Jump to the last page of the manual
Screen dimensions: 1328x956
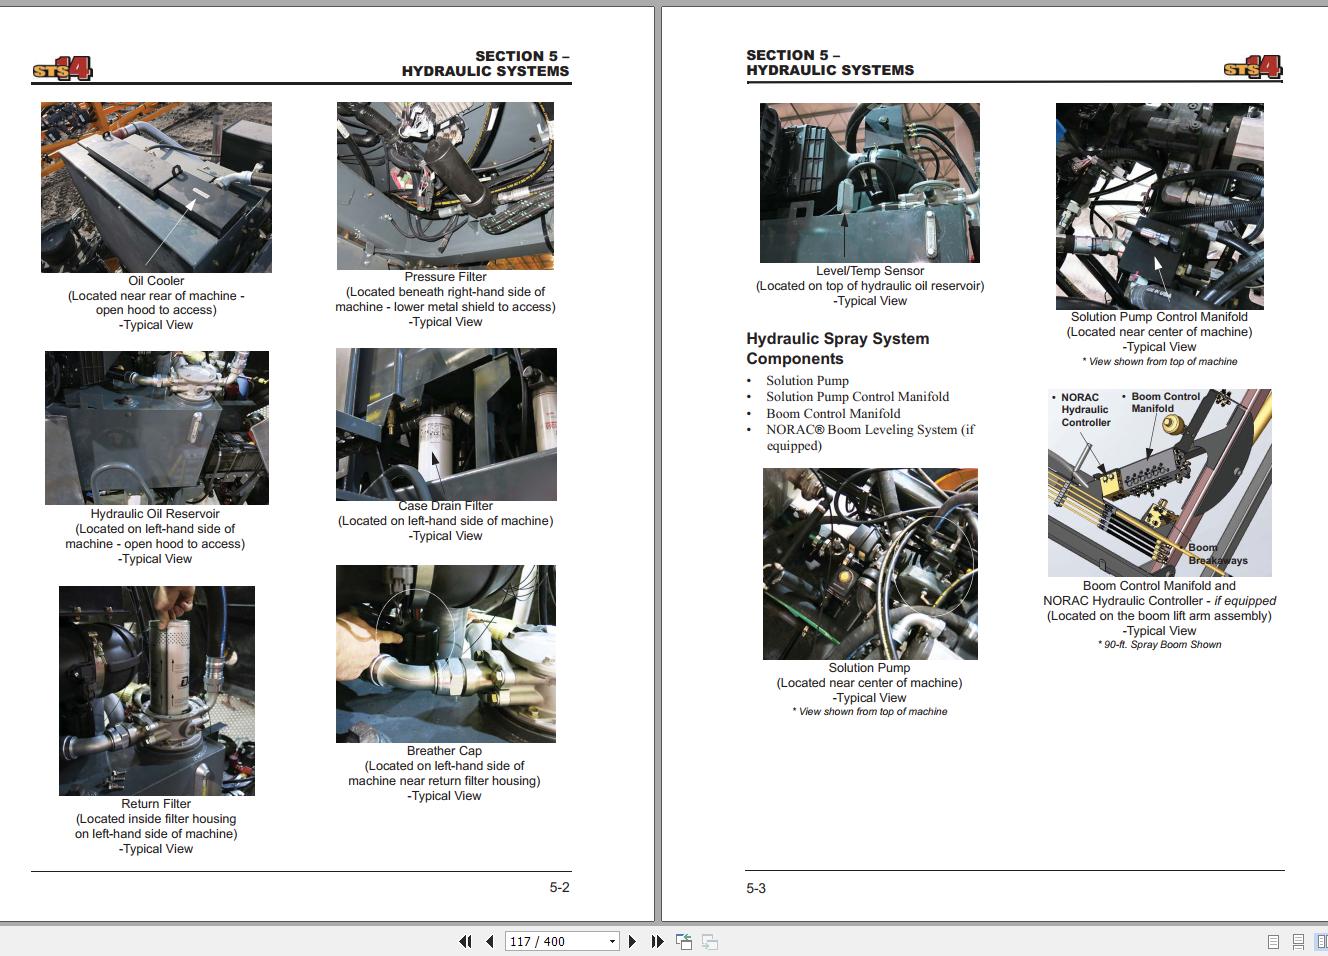[657, 941]
